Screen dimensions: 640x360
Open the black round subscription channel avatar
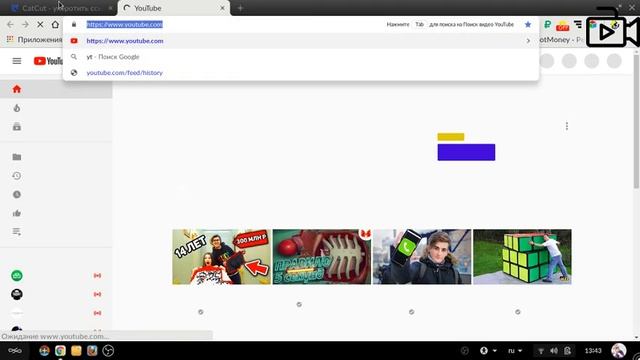coord(17,294)
